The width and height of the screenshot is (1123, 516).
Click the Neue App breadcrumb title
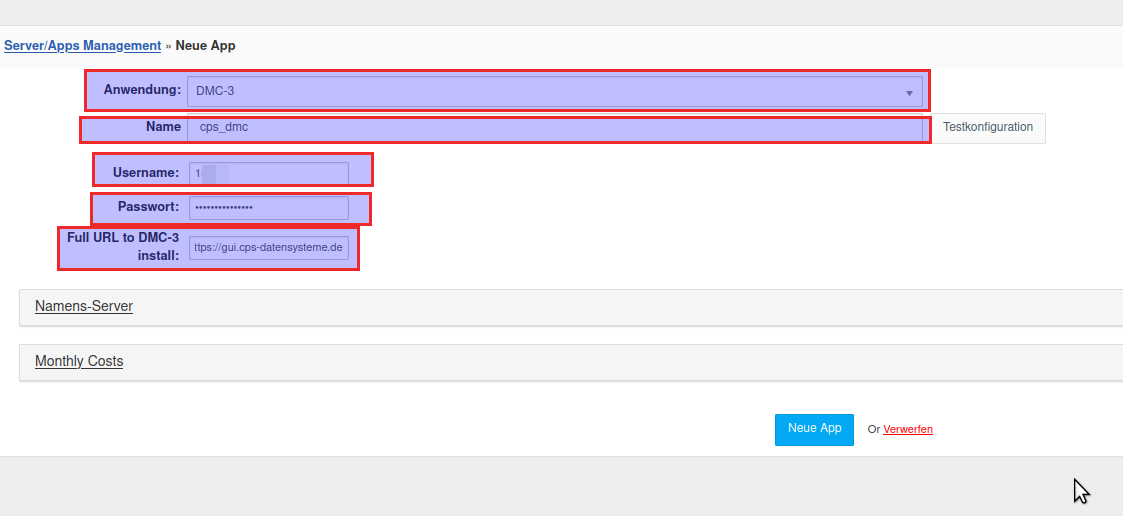click(x=205, y=46)
